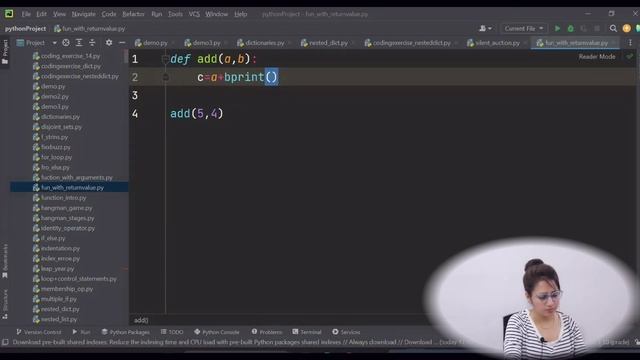This screenshot has width=640, height=360.
Task: Open the Help menu
Action: coord(240,14)
